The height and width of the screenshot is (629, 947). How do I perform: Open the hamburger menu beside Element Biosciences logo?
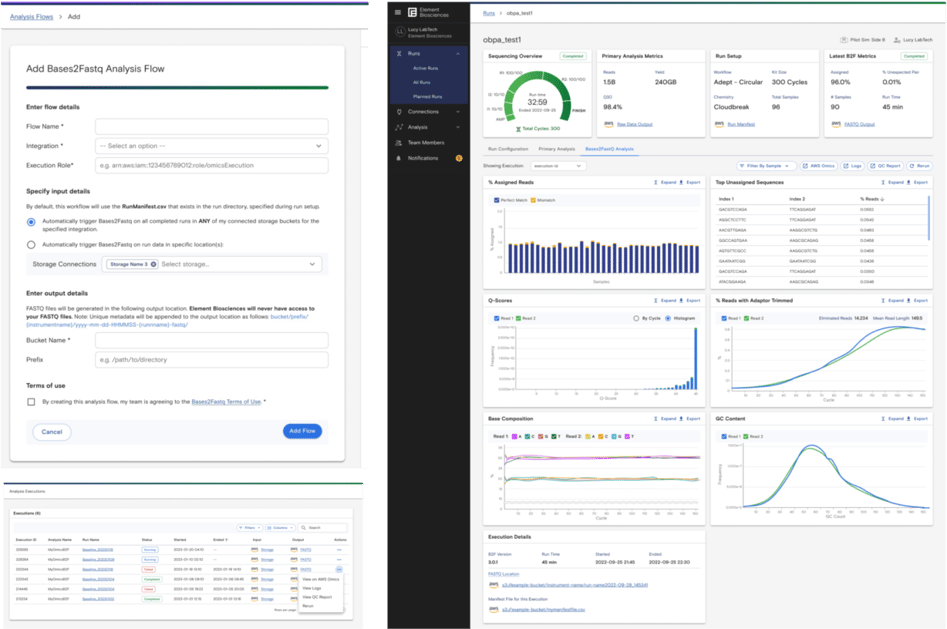coord(398,12)
